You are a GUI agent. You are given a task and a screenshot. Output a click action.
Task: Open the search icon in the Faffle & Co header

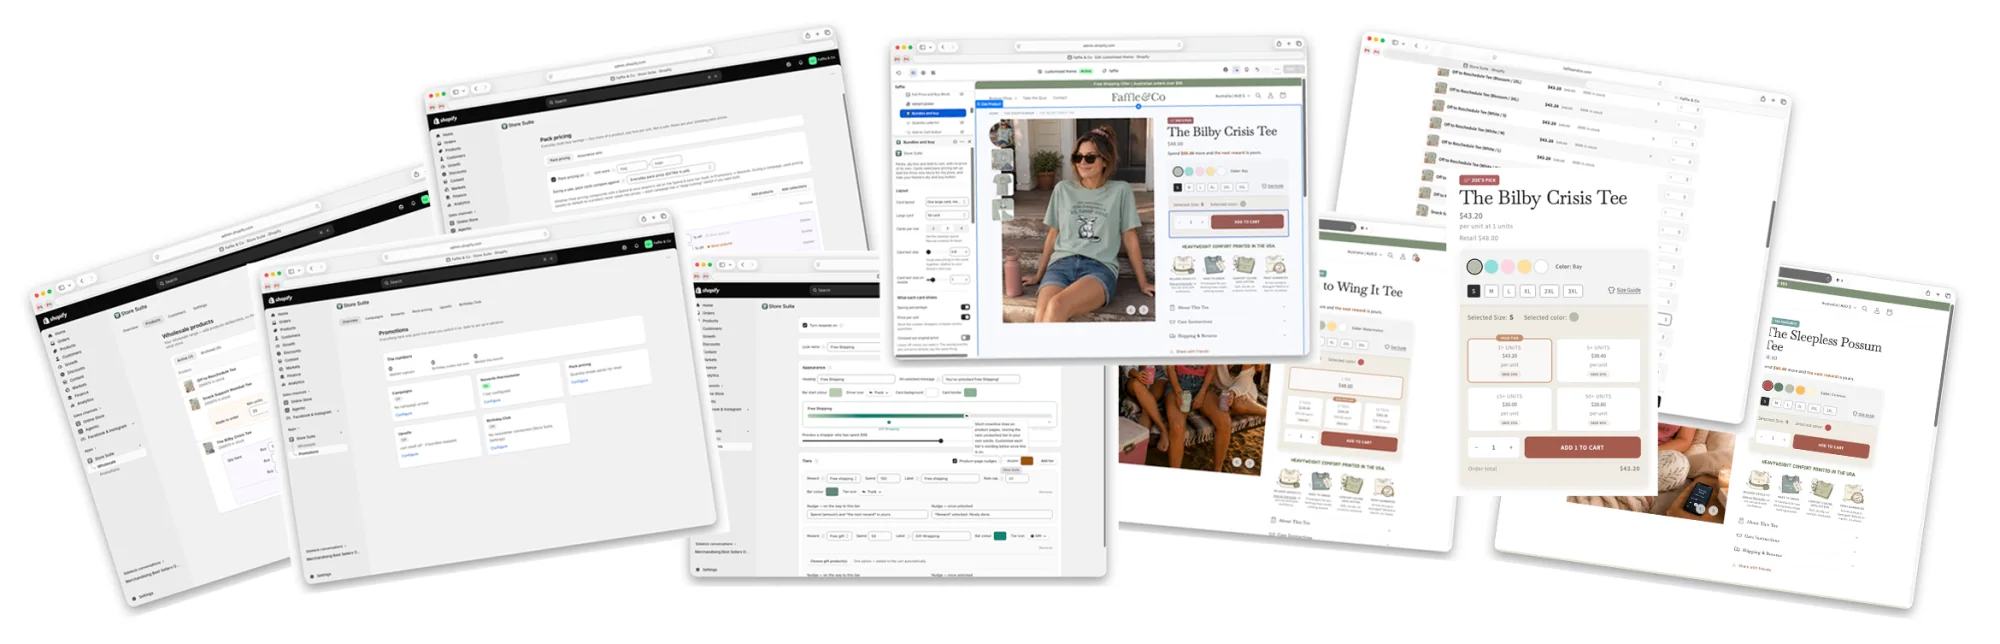1258,96
